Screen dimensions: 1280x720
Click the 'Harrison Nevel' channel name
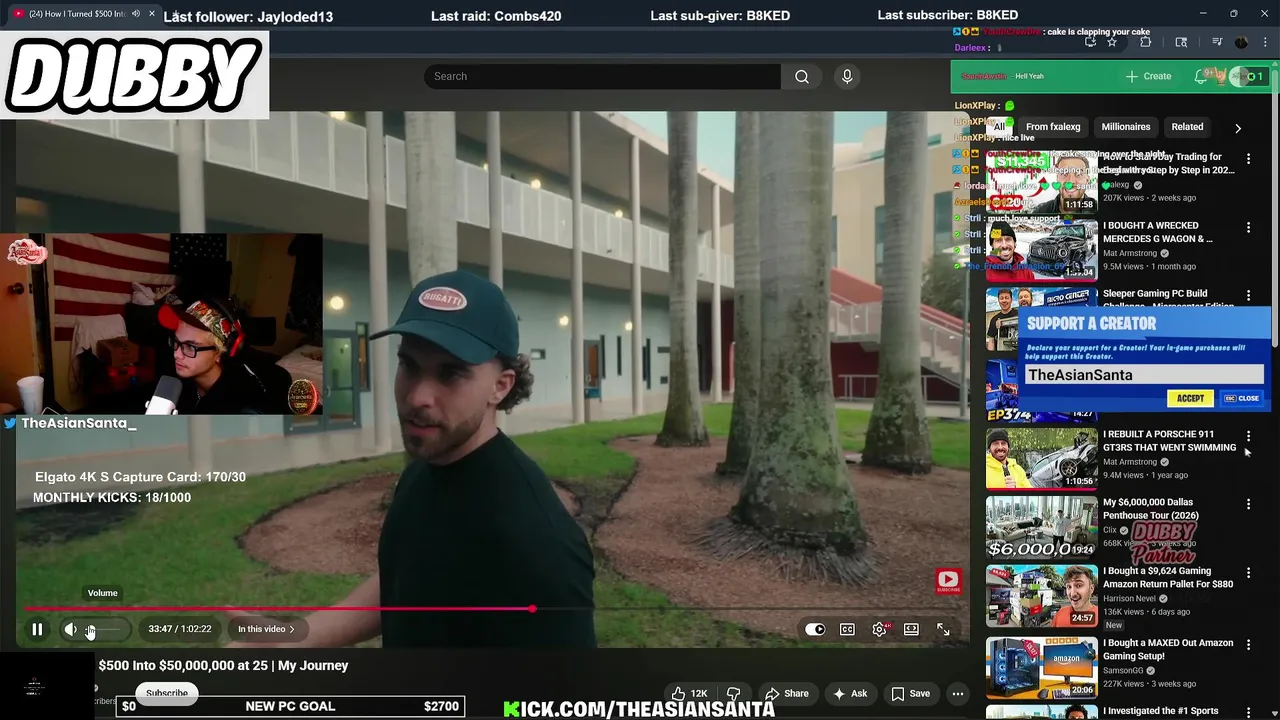[1129, 599]
